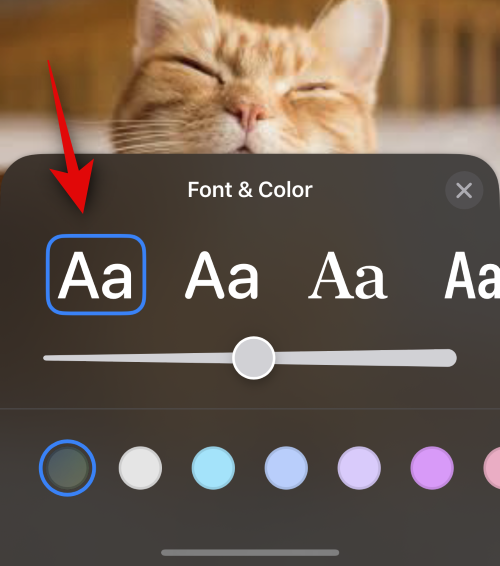Screen dimensions: 500x566
Task: Select the partially visible condensed Aa font
Action: click(472, 275)
